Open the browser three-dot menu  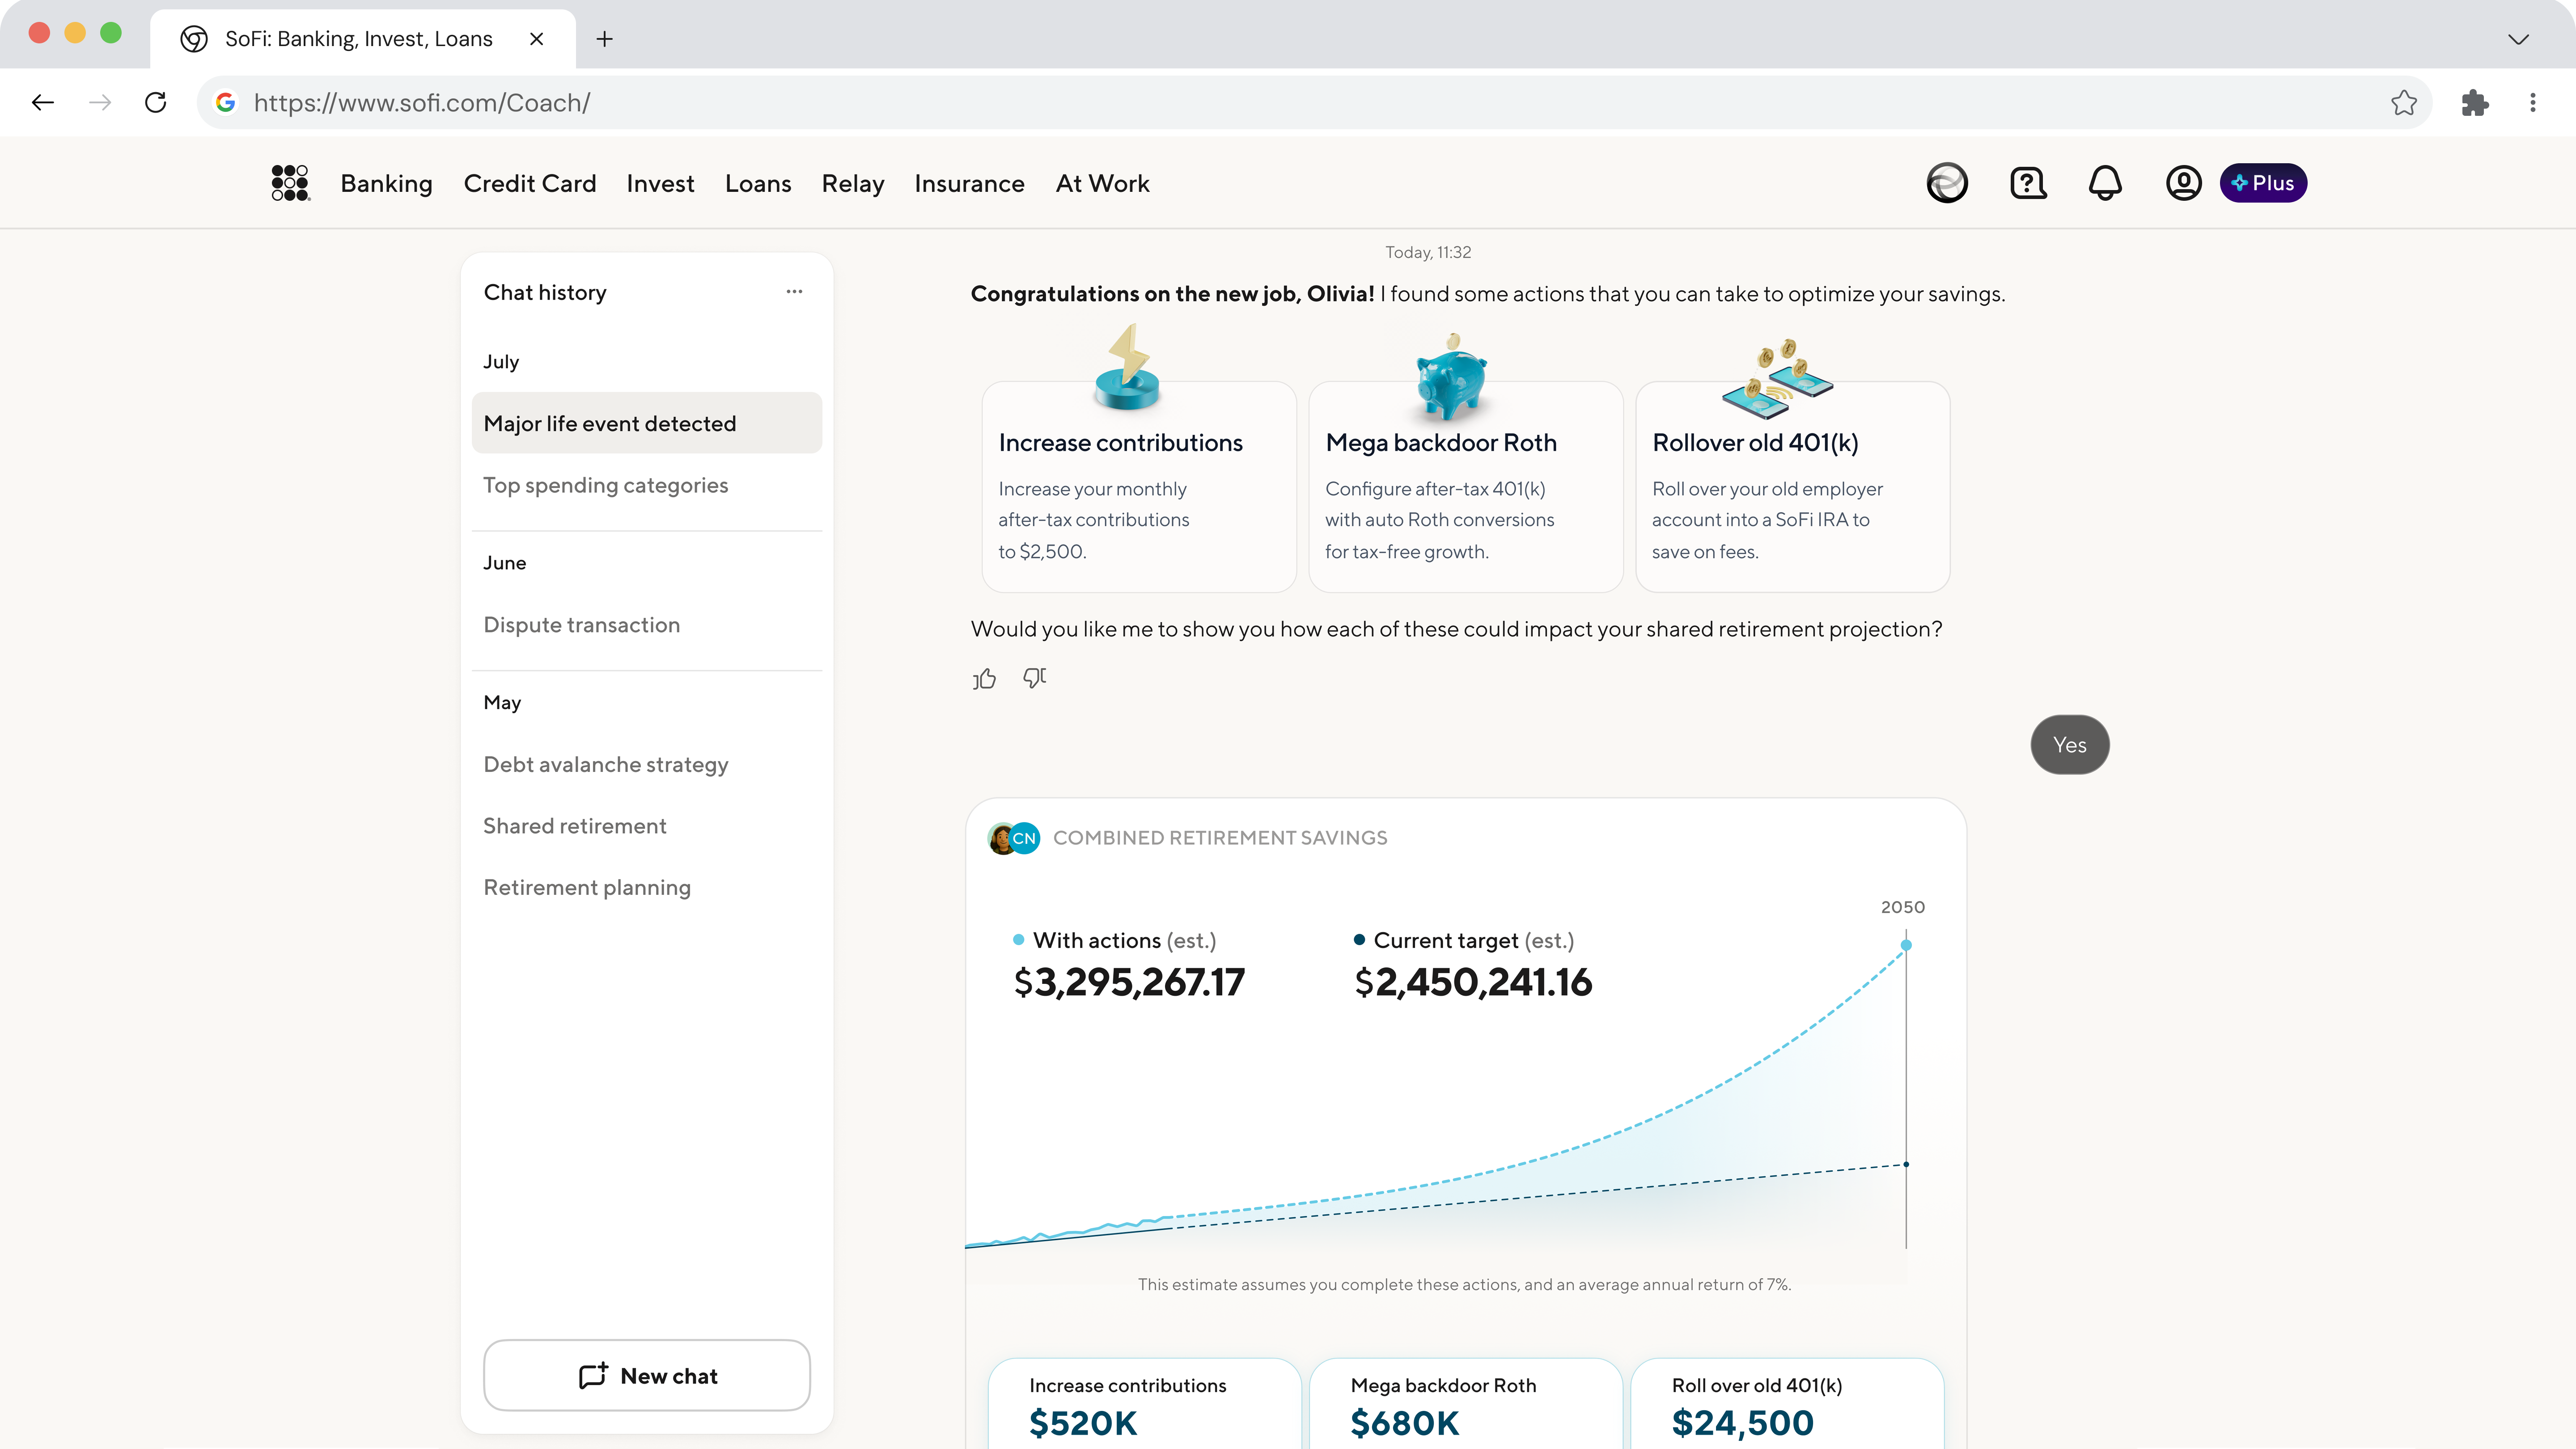coord(2533,102)
